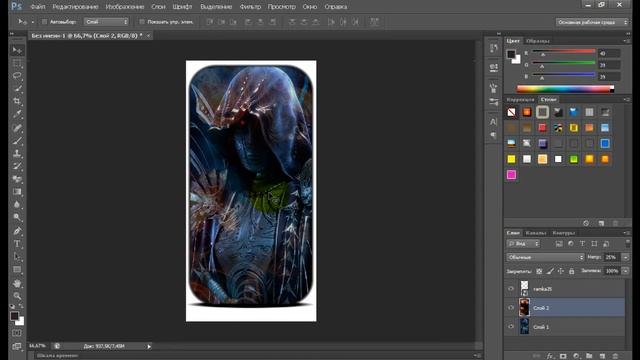
Task: Toggle lock all padlock in Layers panel
Action: tap(571, 271)
